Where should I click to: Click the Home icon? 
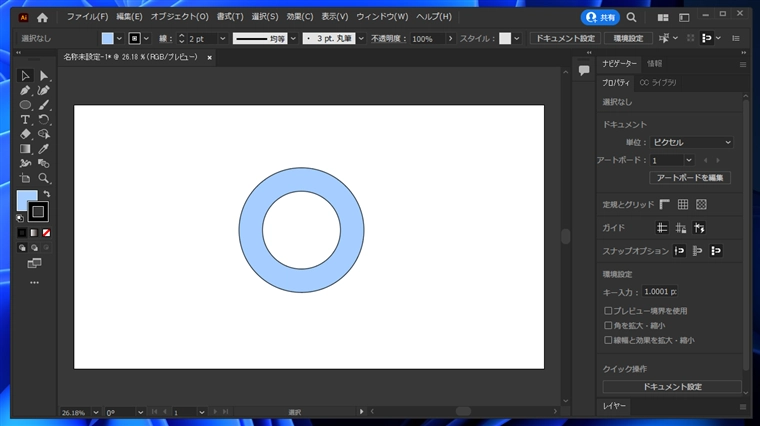click(43, 18)
